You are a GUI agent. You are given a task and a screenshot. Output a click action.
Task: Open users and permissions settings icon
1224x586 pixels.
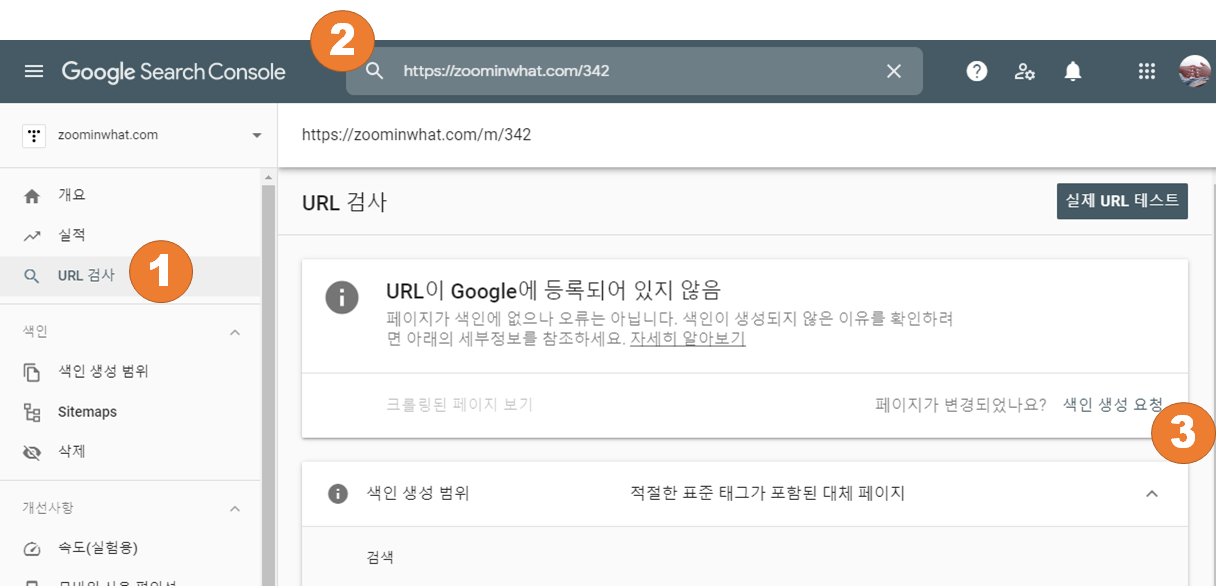pos(1025,71)
